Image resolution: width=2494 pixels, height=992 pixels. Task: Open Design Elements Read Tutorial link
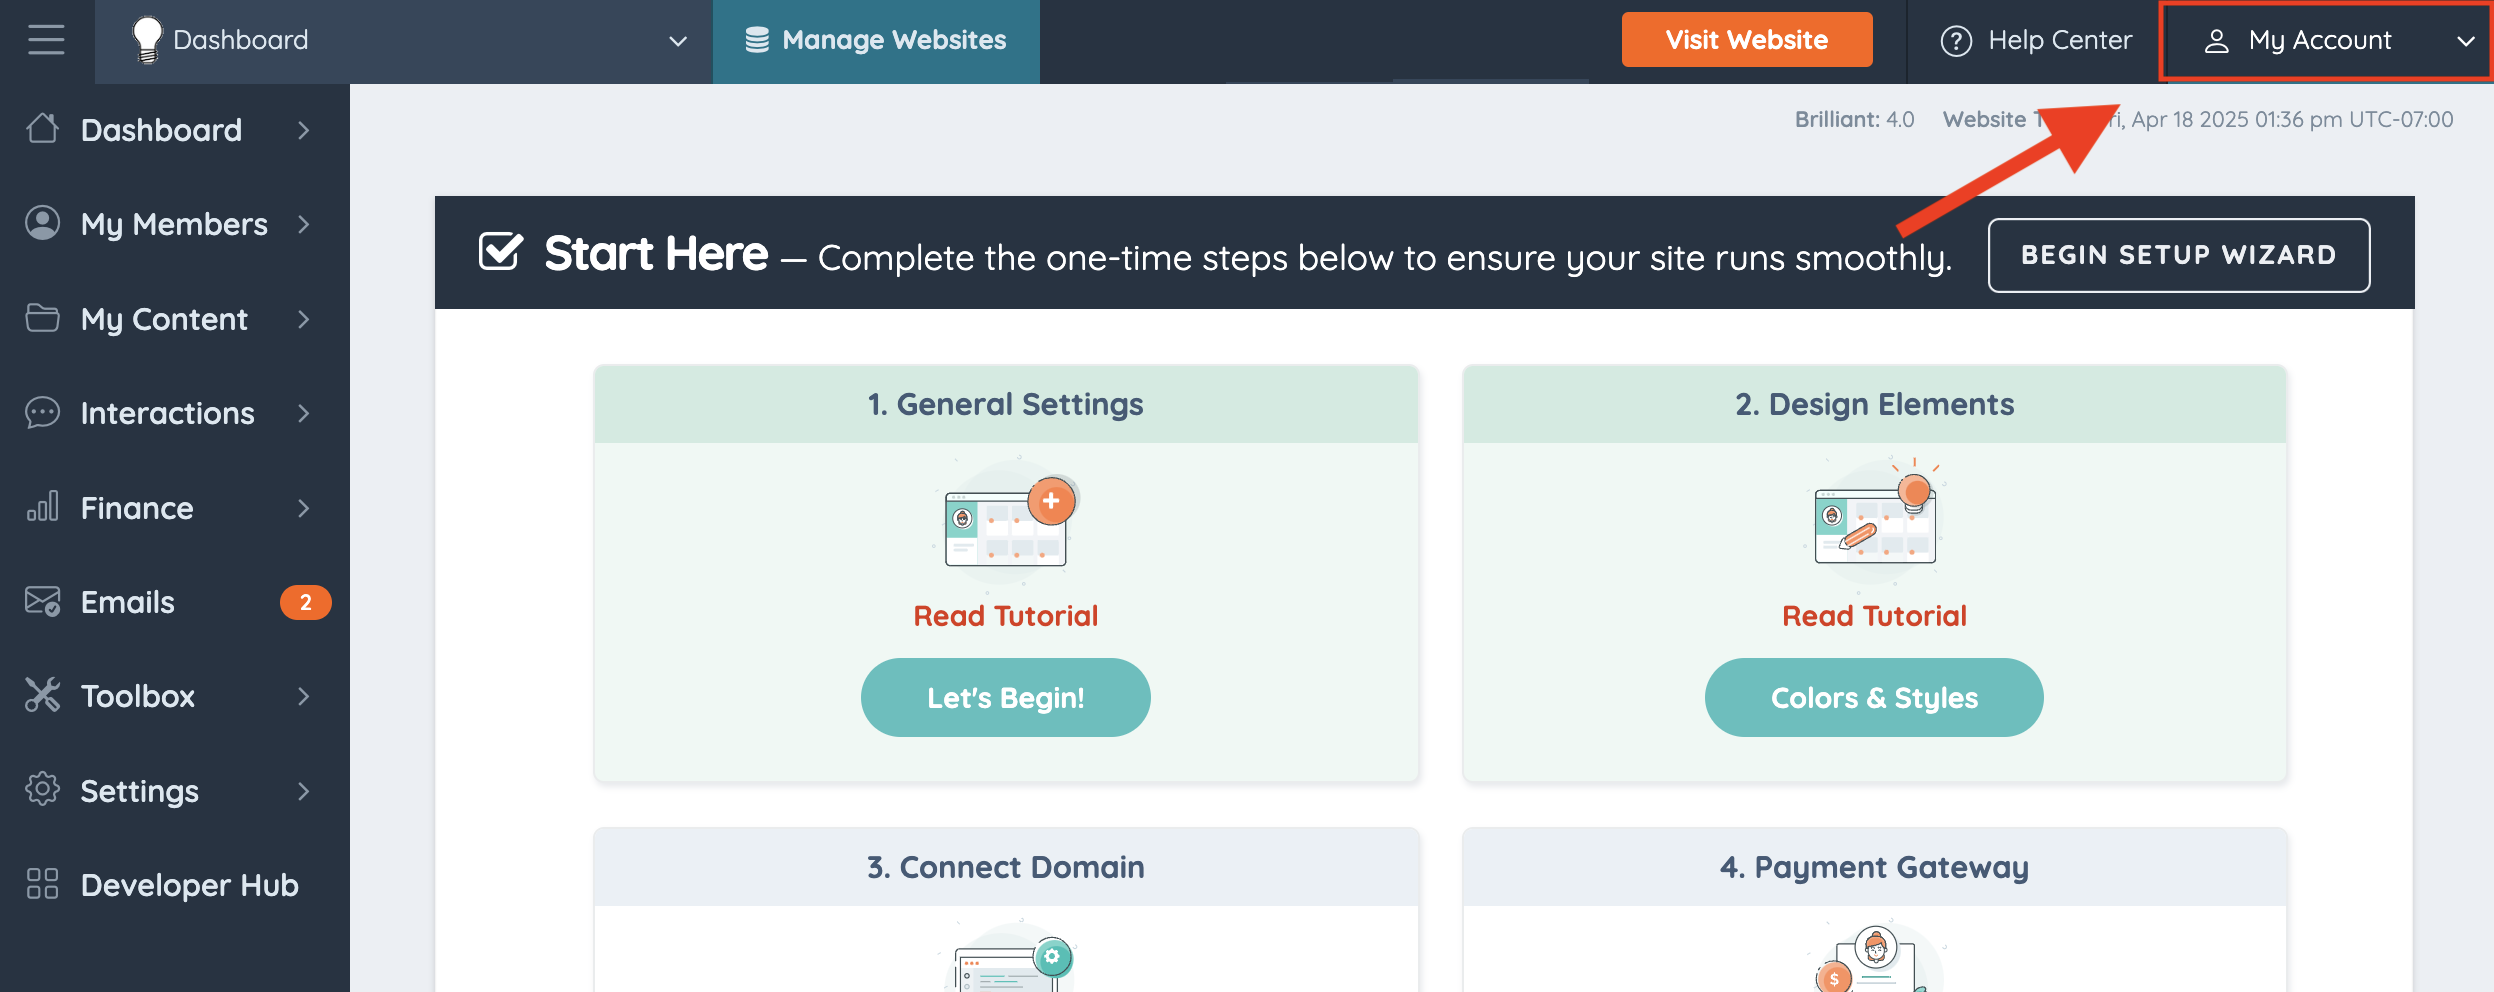pyautogui.click(x=1874, y=616)
